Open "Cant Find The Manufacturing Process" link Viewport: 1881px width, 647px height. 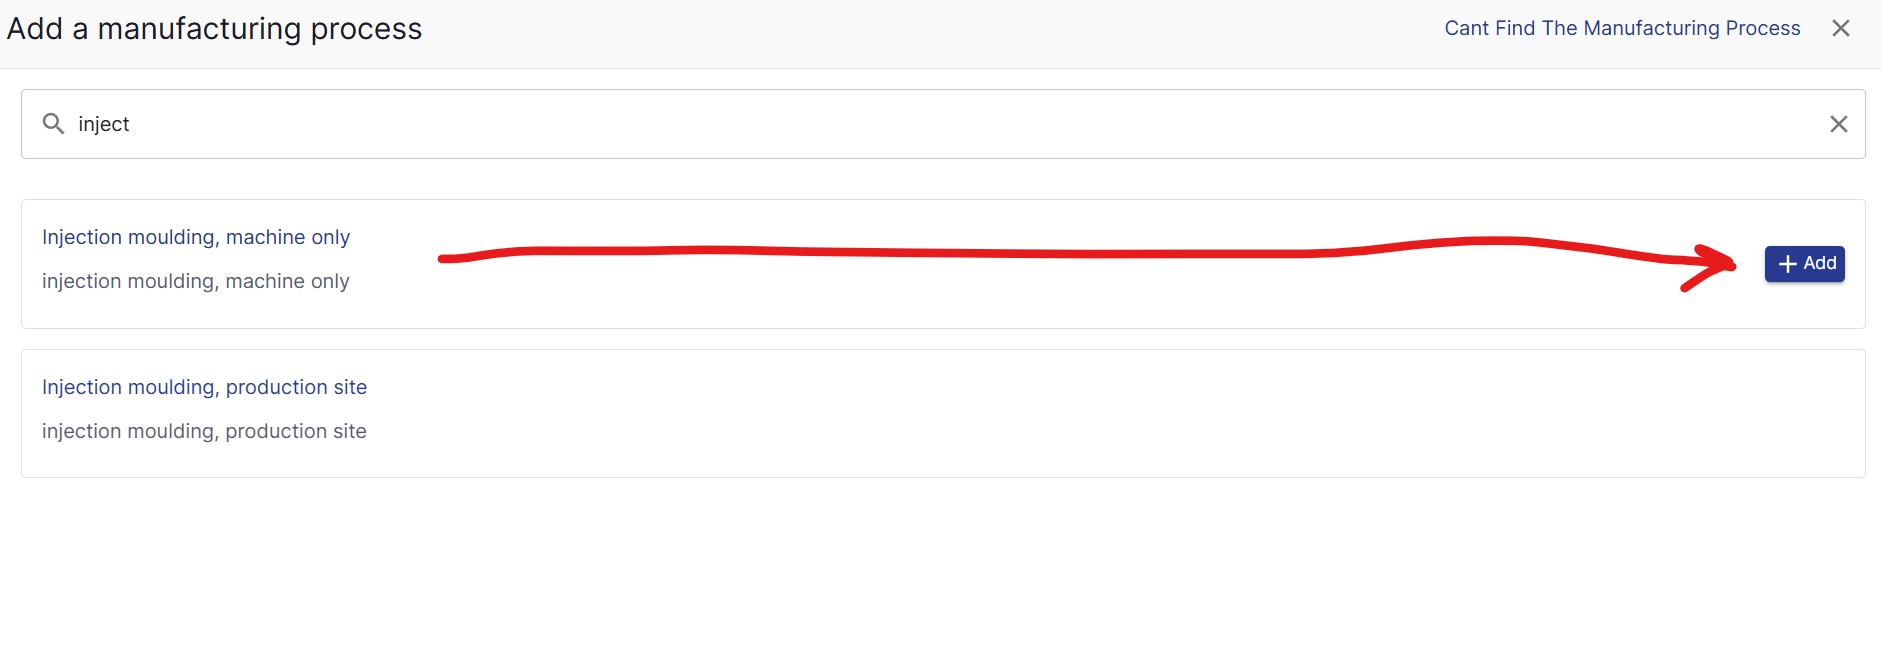[x=1621, y=29]
